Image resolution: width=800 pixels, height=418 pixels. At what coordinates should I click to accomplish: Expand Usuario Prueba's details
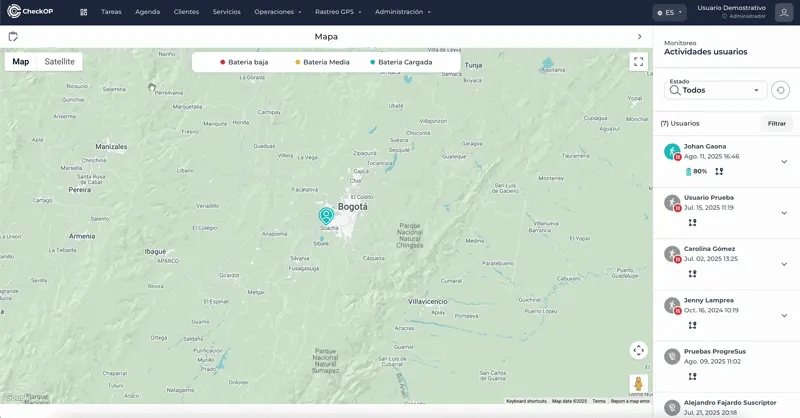click(x=784, y=213)
